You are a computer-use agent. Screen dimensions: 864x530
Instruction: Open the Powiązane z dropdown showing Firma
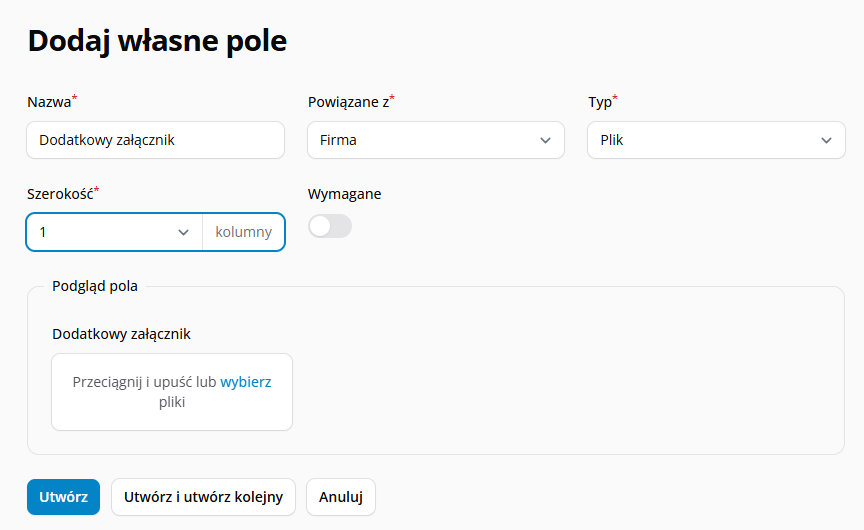point(436,140)
